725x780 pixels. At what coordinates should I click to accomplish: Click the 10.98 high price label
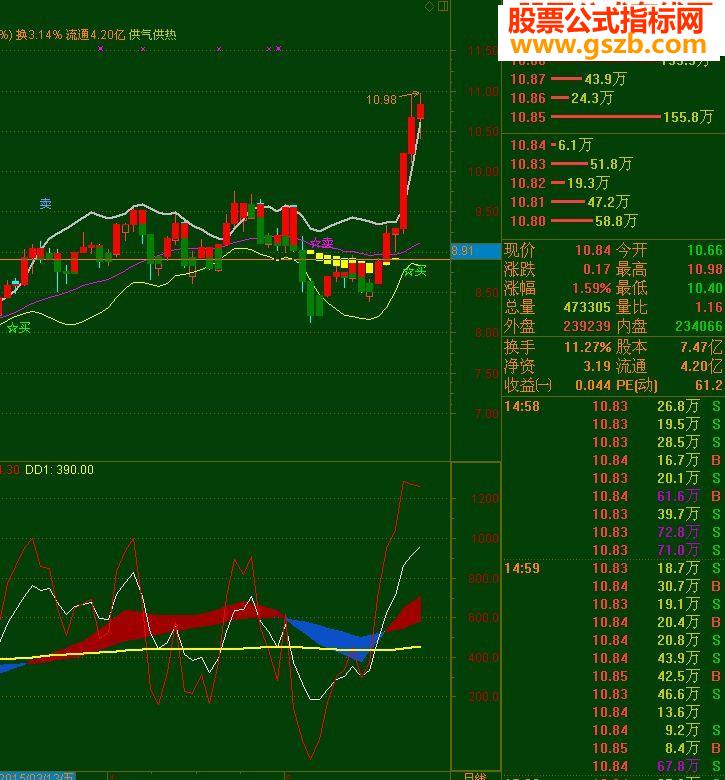coord(381,99)
